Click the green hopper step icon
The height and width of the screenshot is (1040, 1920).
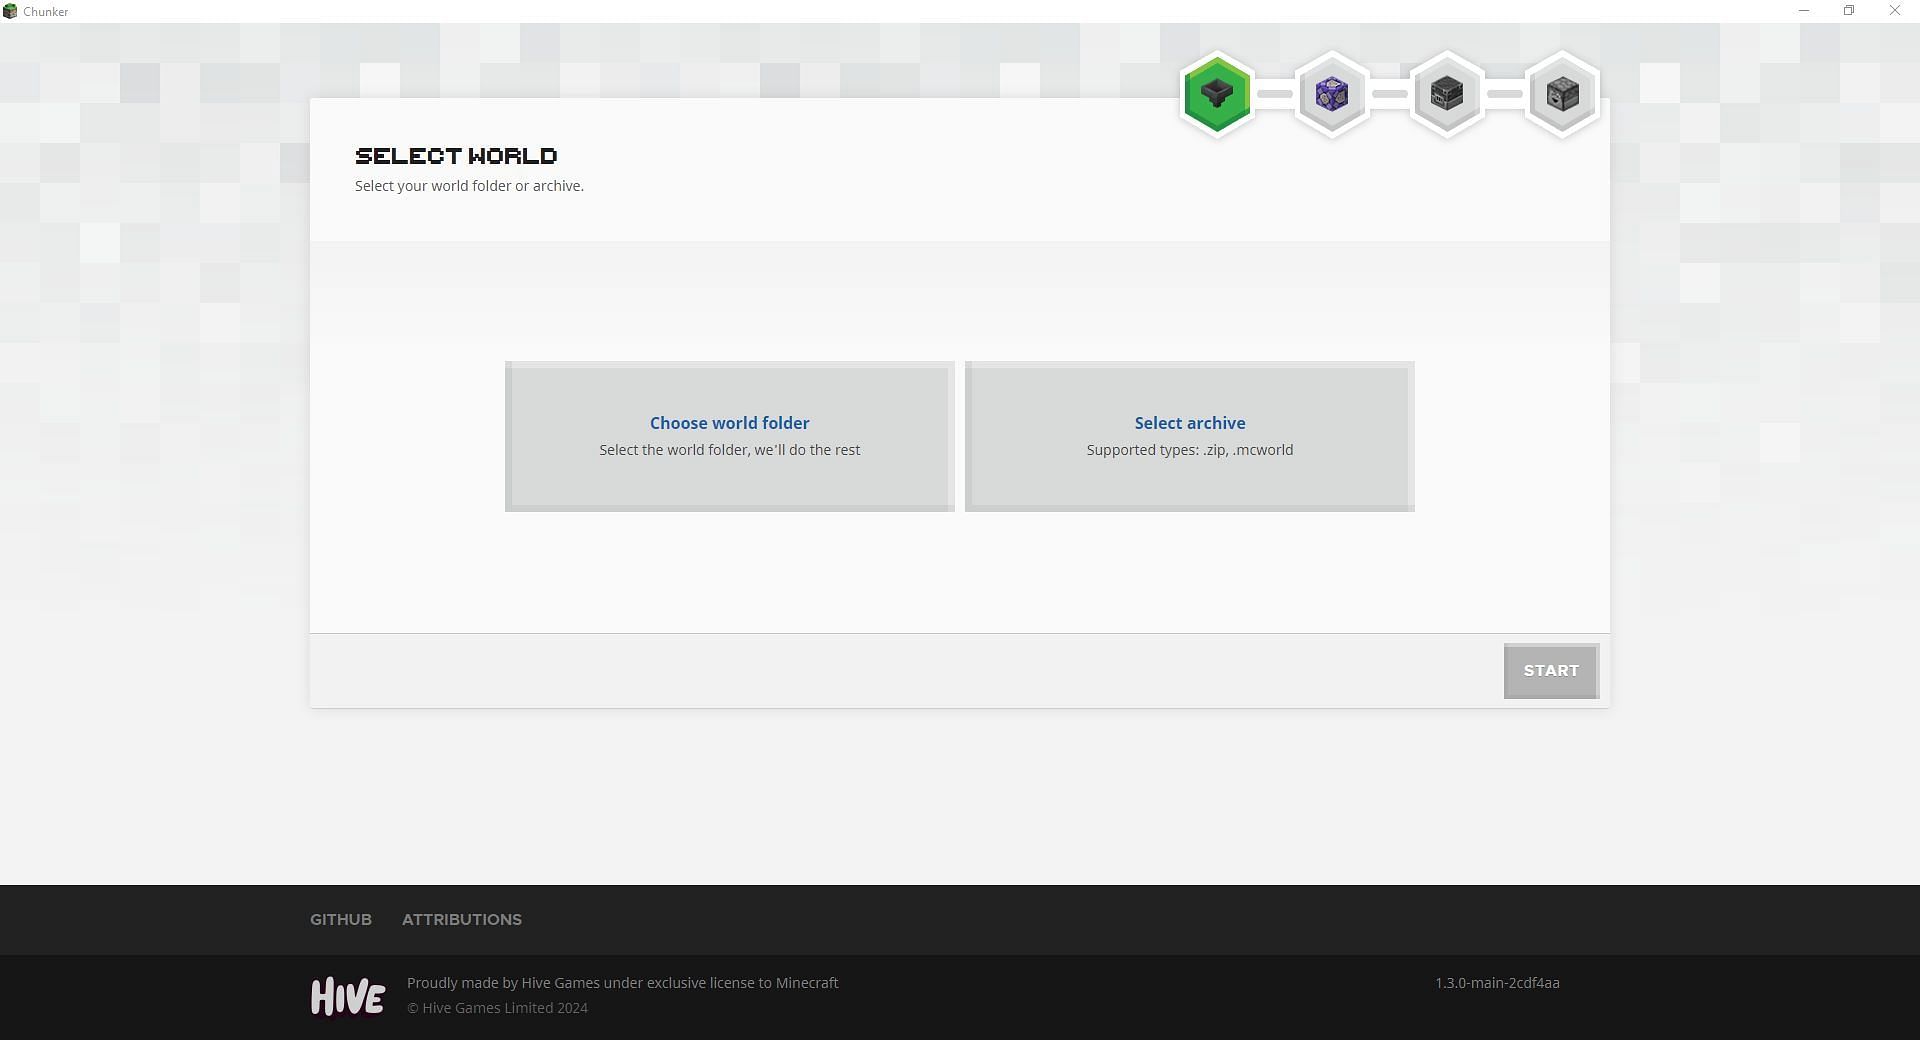tap(1216, 94)
